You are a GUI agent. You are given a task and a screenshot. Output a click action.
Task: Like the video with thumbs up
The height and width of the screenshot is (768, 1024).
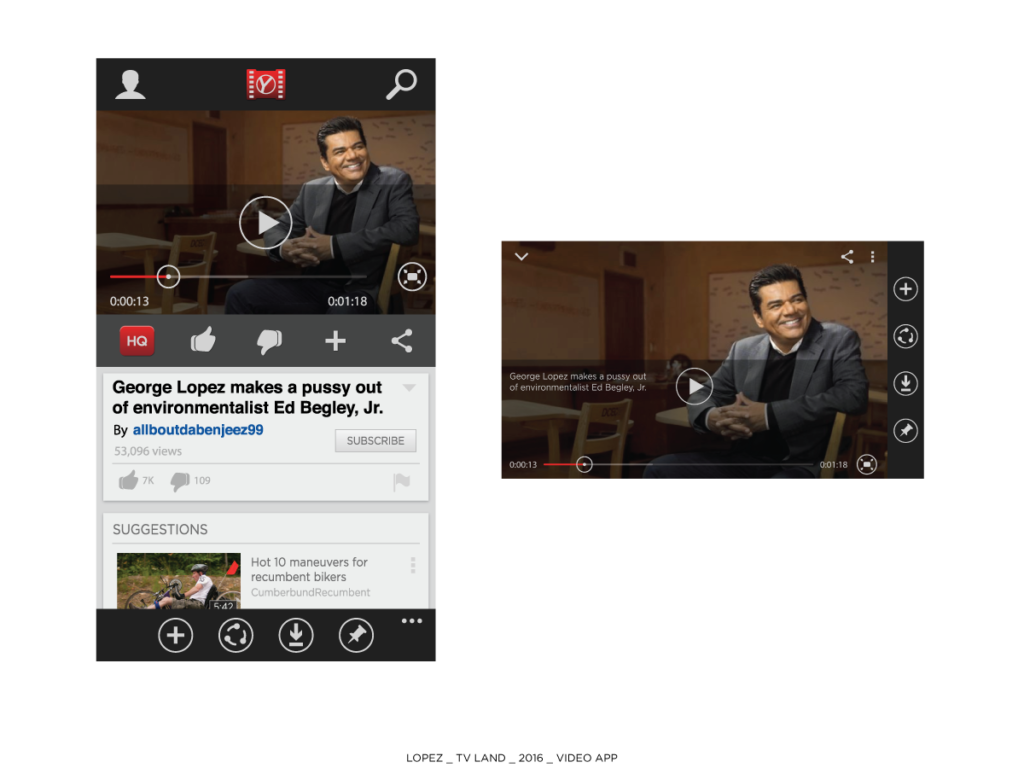click(x=203, y=341)
